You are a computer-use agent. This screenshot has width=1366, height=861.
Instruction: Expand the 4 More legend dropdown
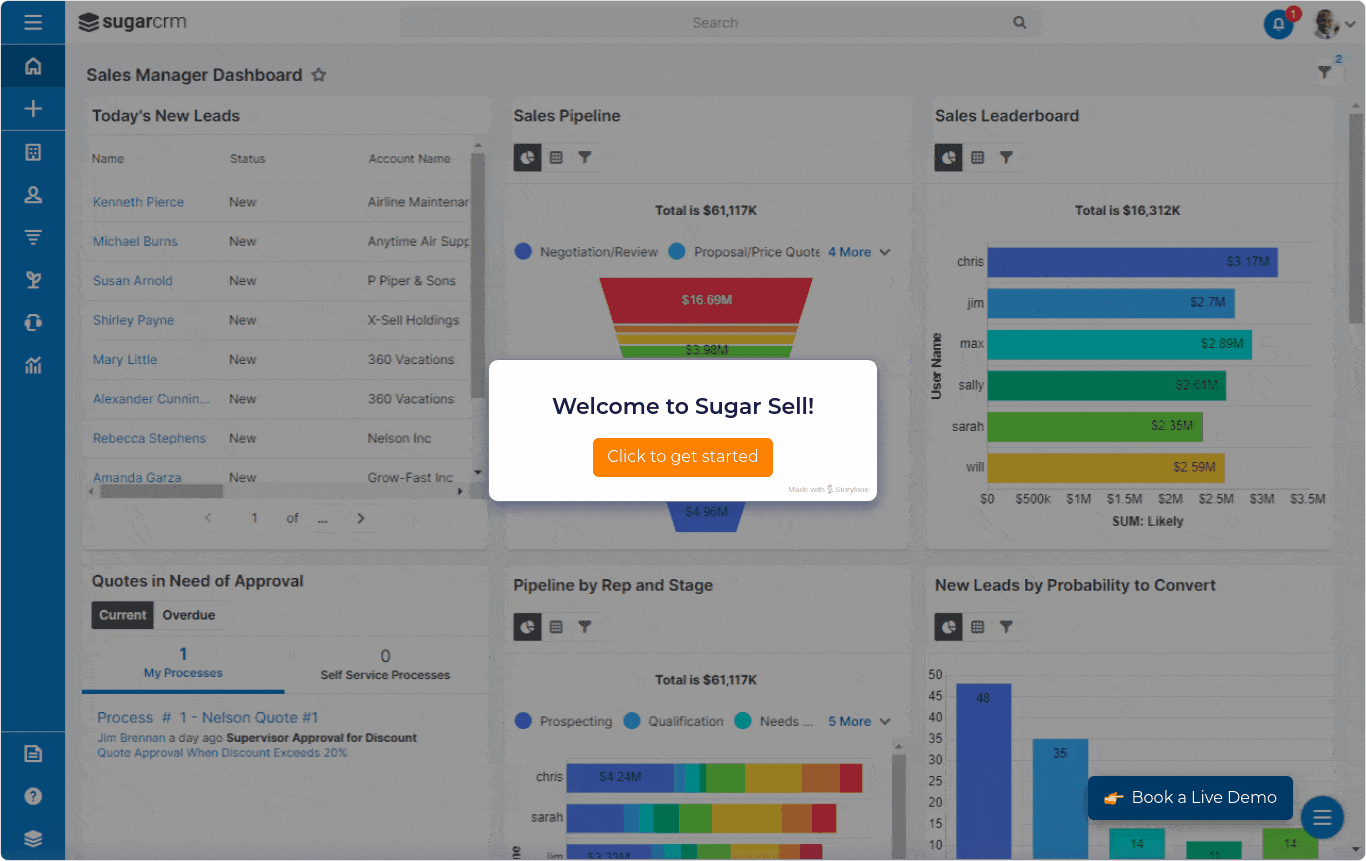(858, 252)
